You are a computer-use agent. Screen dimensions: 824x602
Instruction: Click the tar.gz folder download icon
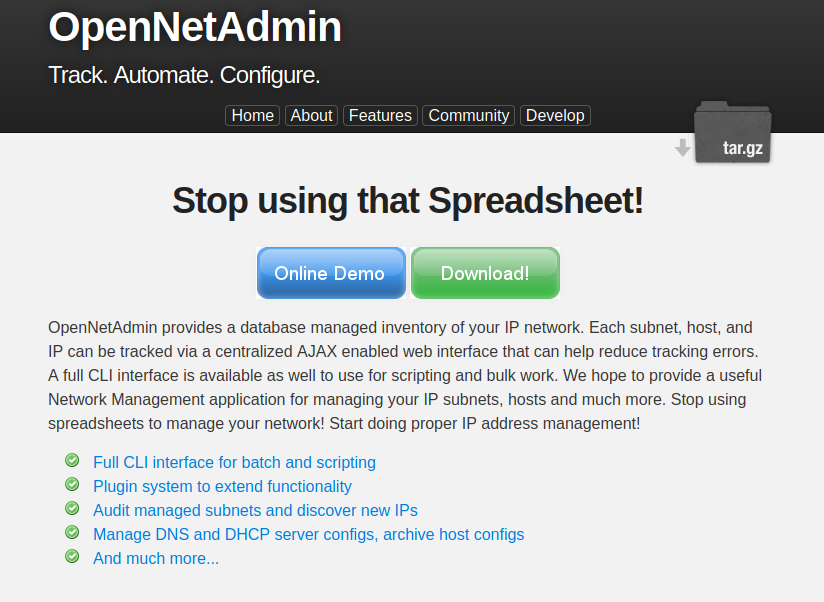tap(733, 132)
